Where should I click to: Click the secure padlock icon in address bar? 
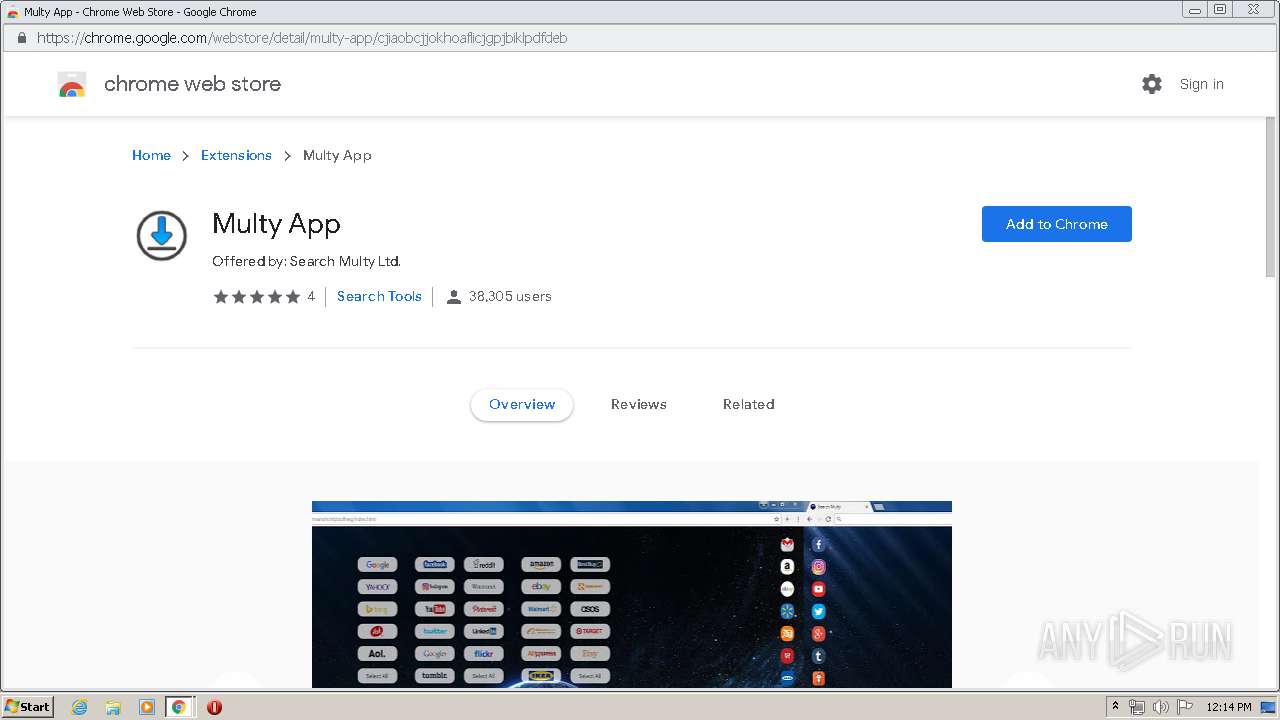pos(21,38)
